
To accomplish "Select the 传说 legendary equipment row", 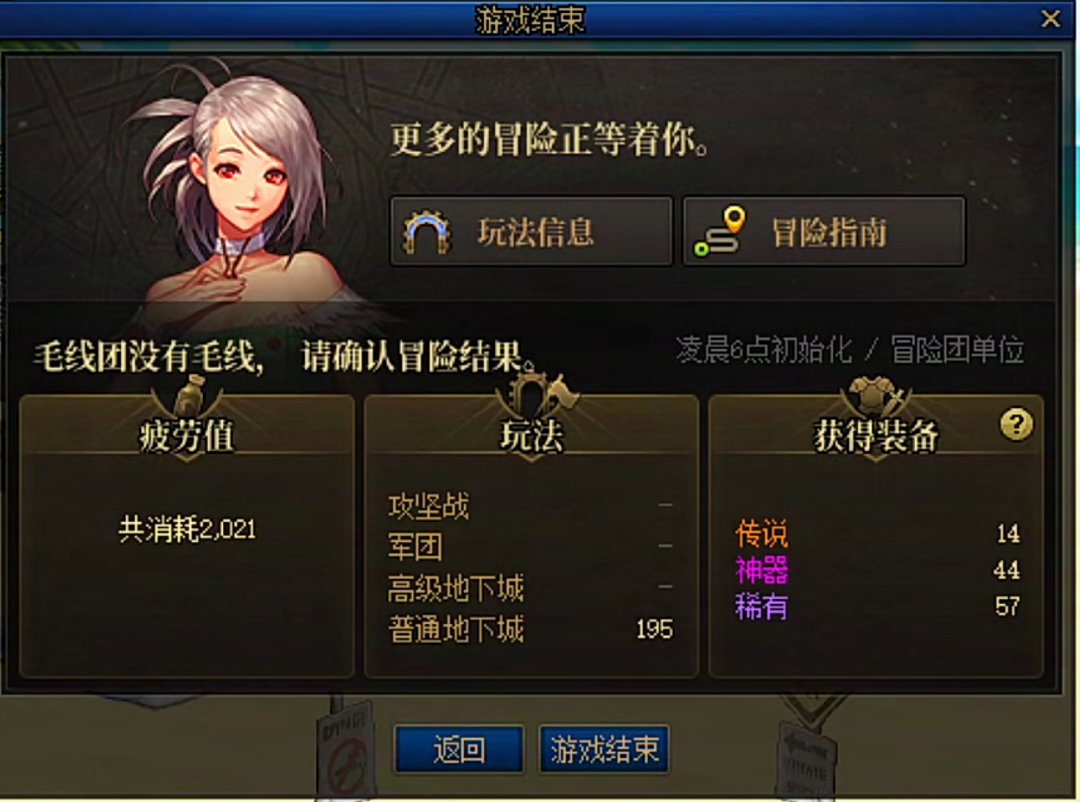I will (877, 533).
